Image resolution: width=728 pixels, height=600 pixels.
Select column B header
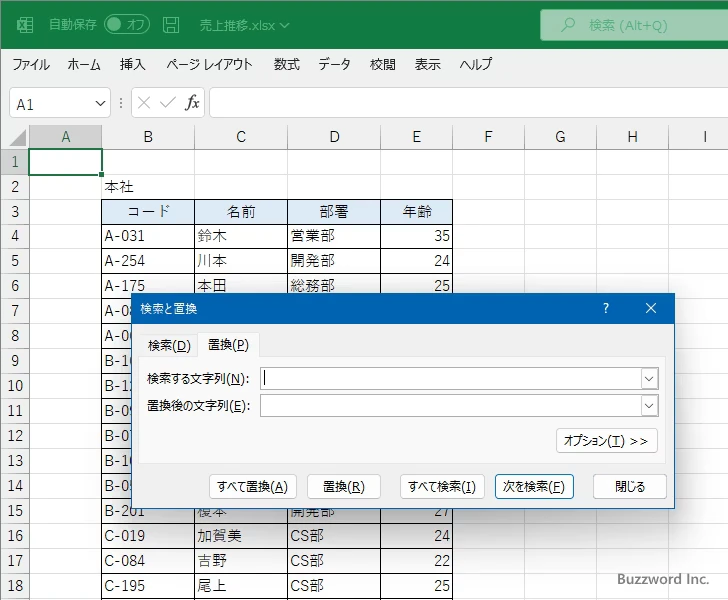coord(148,137)
